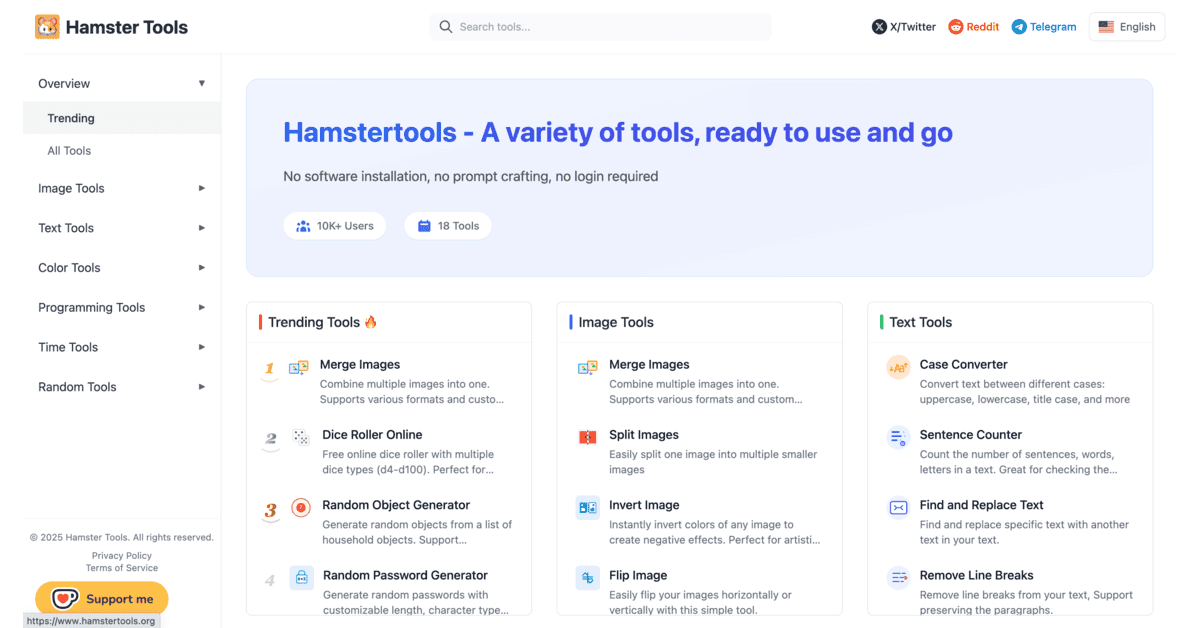
Task: Open Find and Replace Text title
Action: 982,505
